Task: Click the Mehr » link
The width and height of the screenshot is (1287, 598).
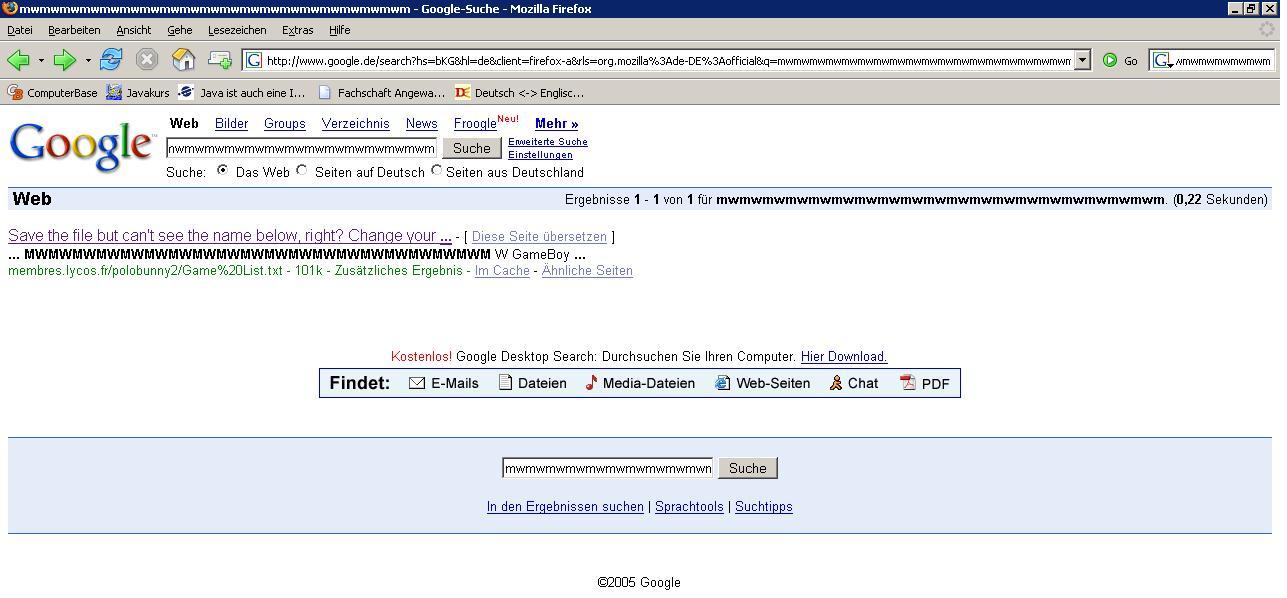Action: [557, 124]
